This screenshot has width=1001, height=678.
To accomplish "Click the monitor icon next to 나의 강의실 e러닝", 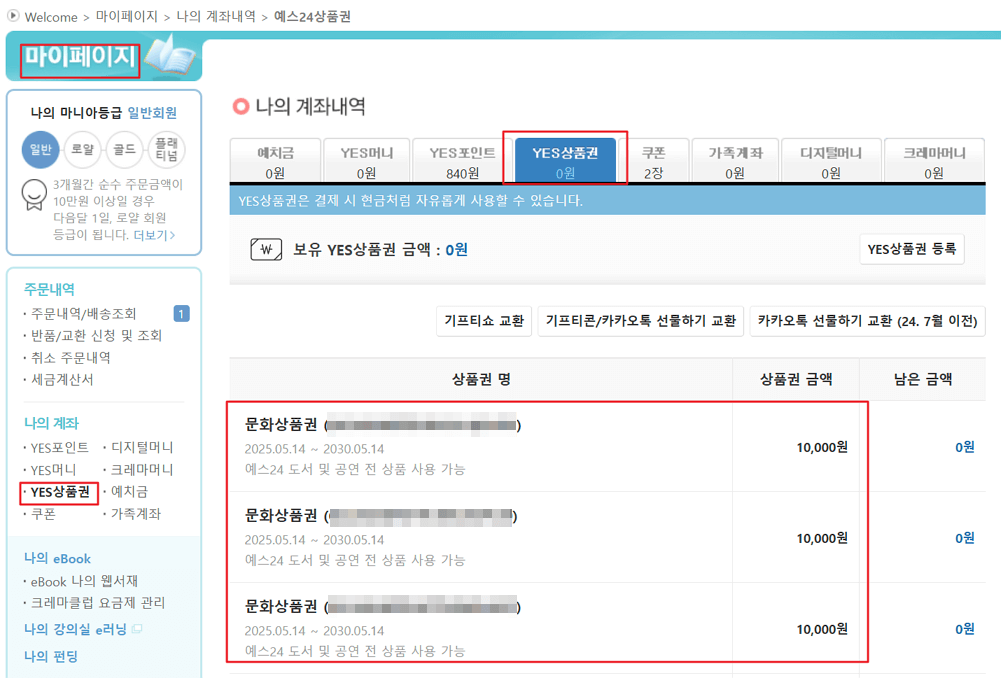I will pyautogui.click(x=136, y=629).
